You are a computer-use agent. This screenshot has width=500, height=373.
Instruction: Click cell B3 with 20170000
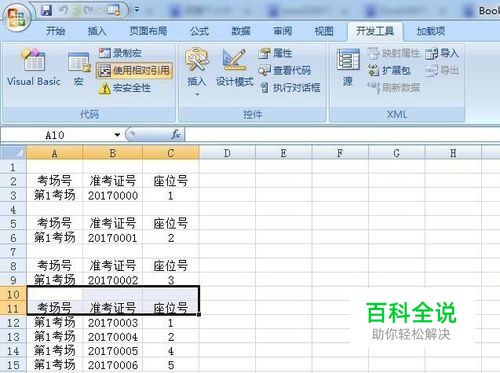pyautogui.click(x=112, y=195)
